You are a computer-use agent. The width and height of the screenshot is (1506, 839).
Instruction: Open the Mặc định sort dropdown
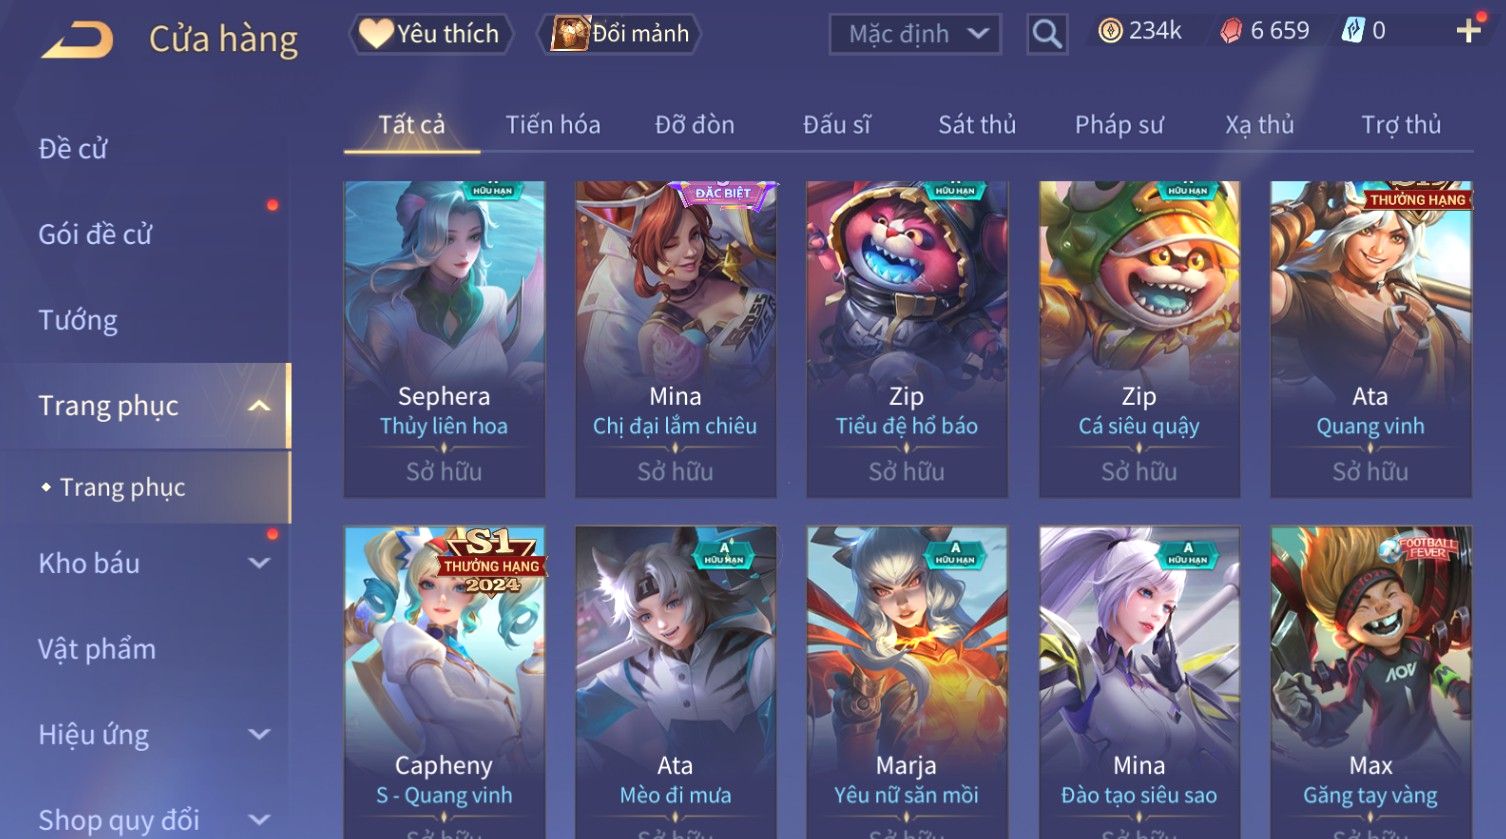915,34
